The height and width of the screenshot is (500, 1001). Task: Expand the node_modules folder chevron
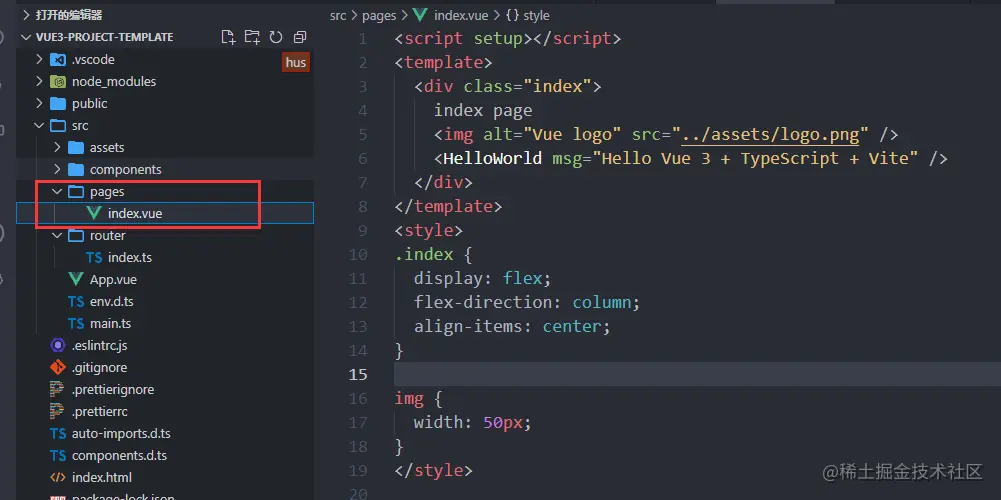coord(40,82)
